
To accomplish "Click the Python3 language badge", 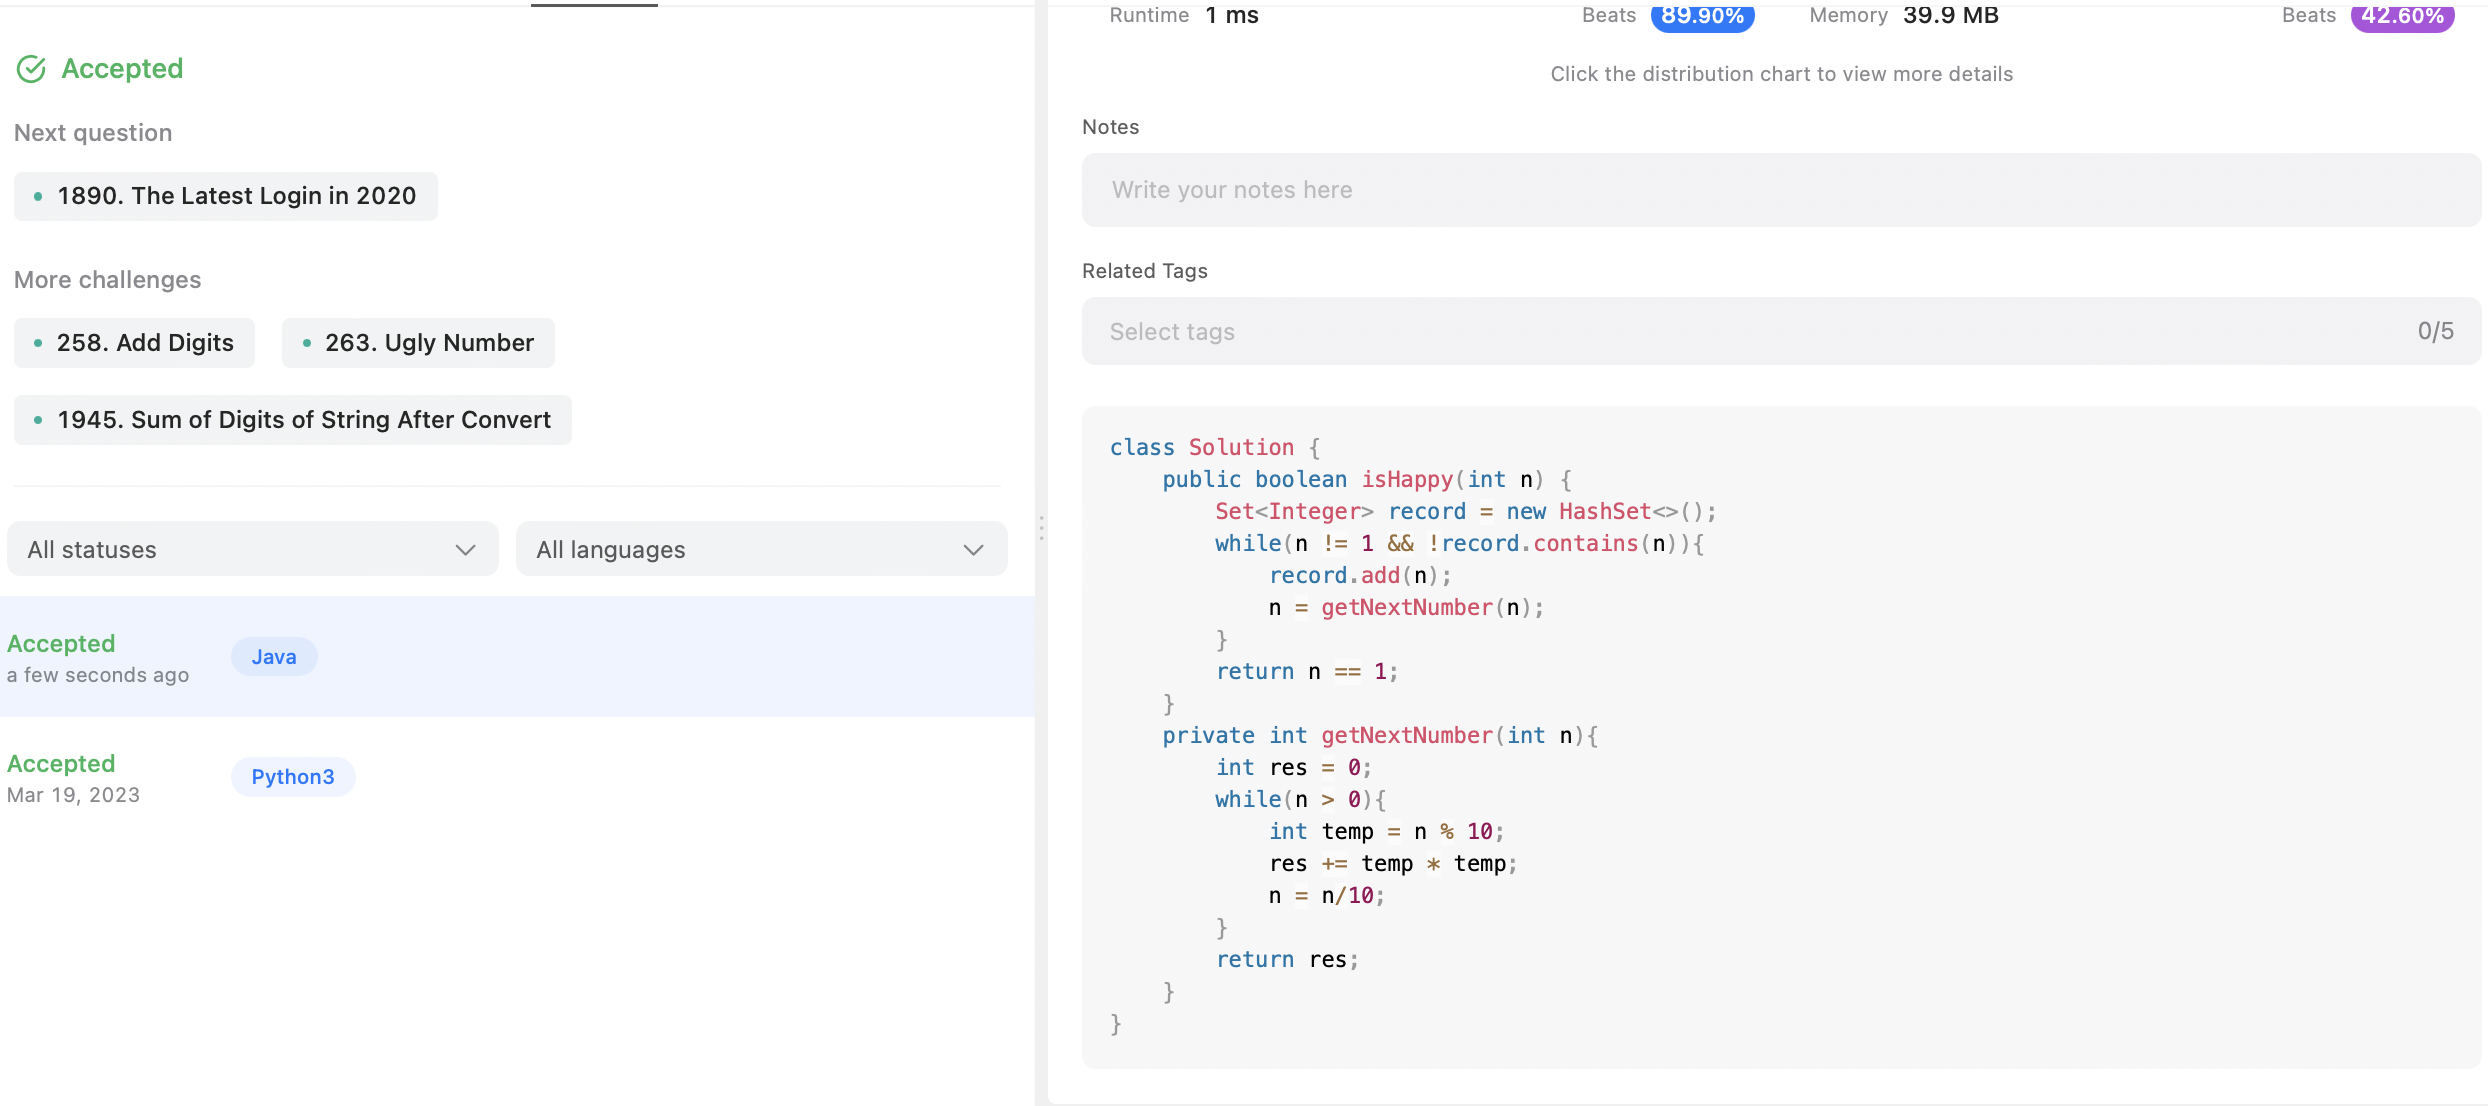I will (x=293, y=777).
